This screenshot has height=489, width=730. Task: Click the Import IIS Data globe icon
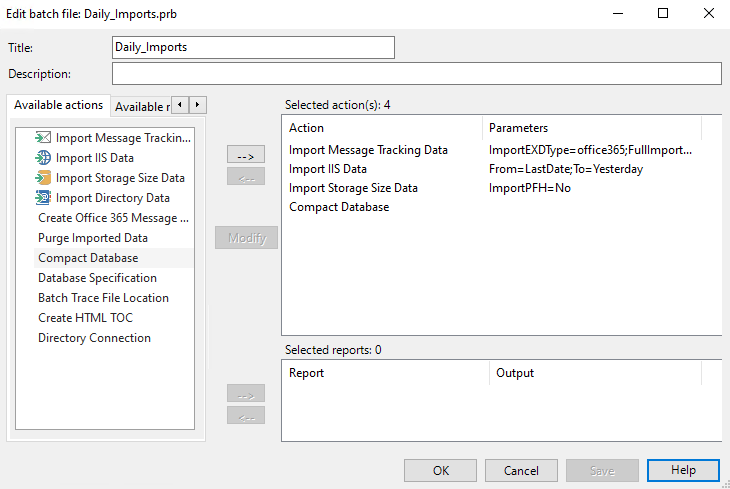tap(43, 157)
